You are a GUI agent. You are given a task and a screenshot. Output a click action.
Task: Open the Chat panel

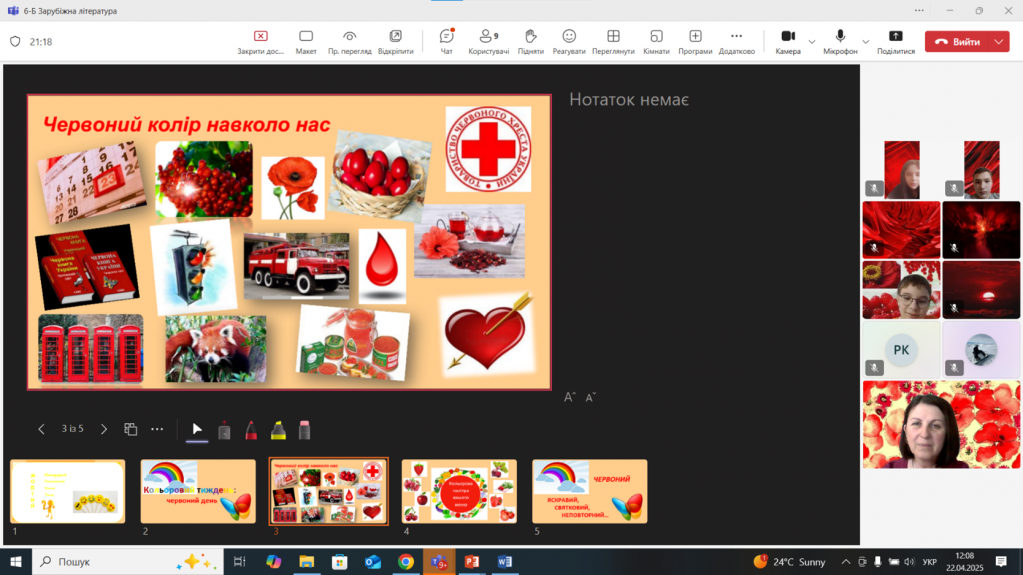coord(446,41)
